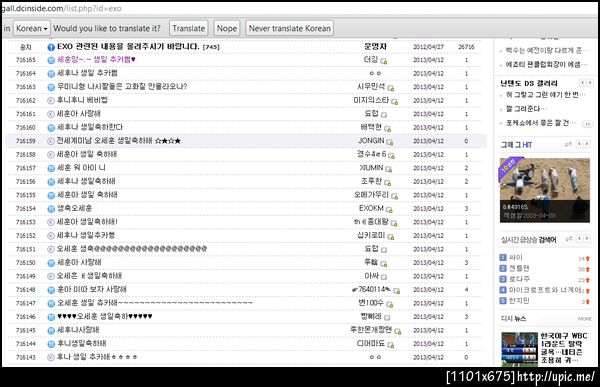The width and height of the screenshot is (600, 387).
Task: Go to next item in DS 갤러리 sidebar
Action: tap(590, 83)
